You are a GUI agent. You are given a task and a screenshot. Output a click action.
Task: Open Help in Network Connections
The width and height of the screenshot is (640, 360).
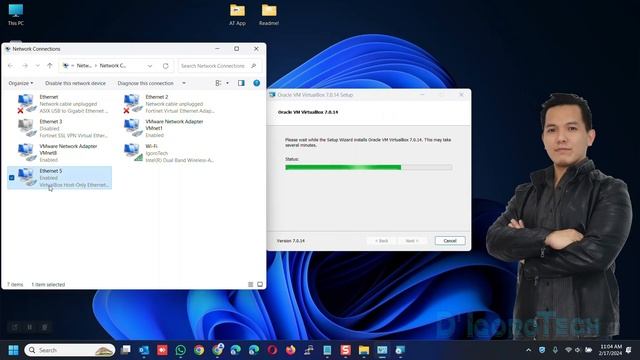(x=256, y=83)
